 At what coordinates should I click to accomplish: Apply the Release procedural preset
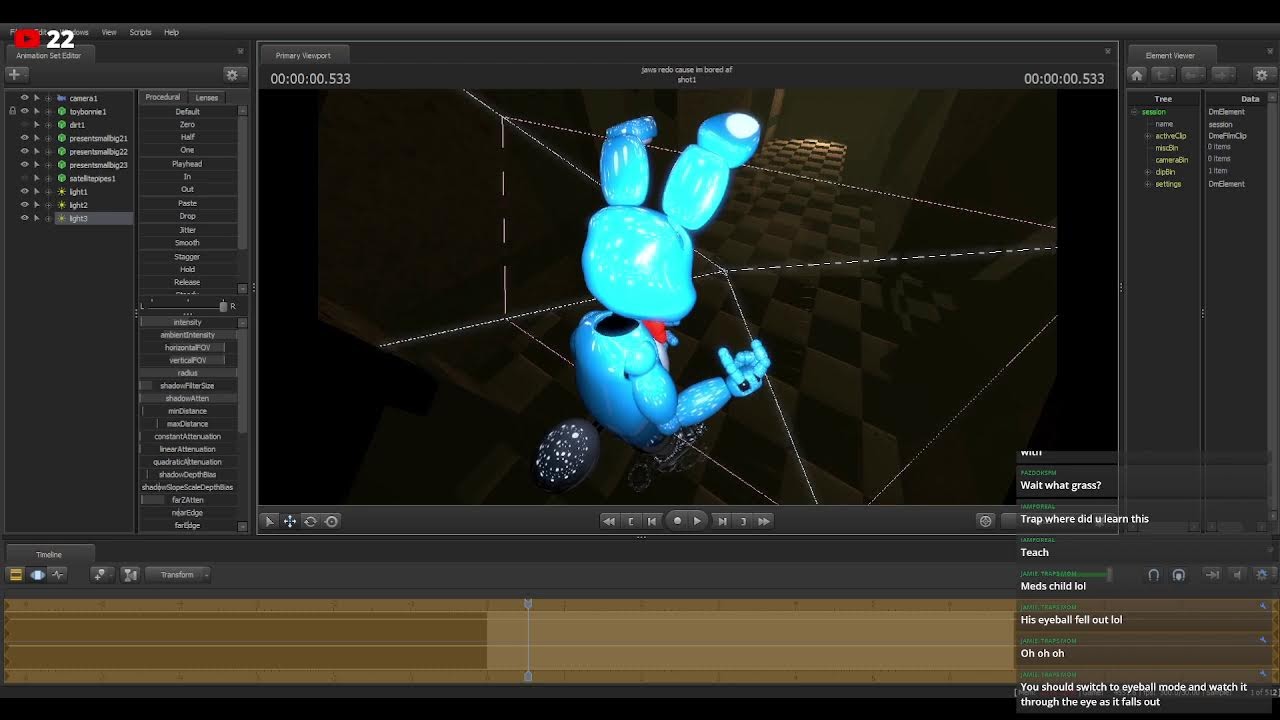[188, 282]
